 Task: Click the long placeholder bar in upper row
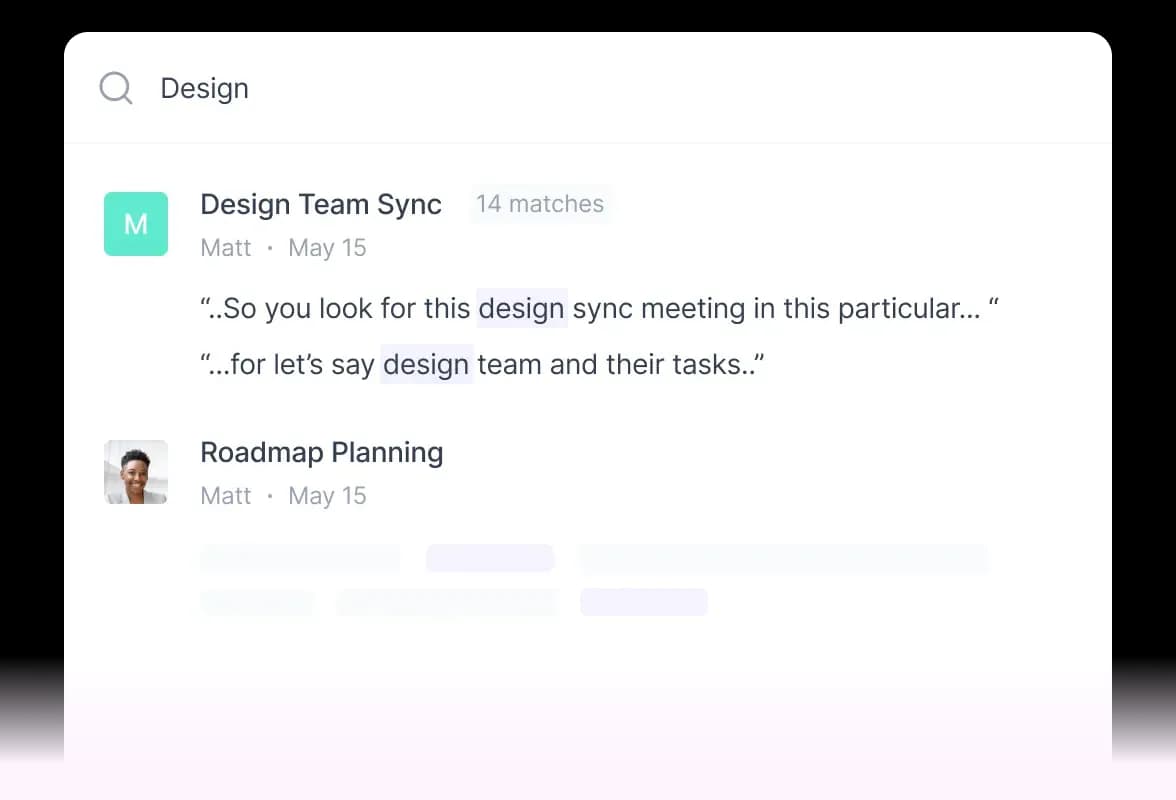783,558
